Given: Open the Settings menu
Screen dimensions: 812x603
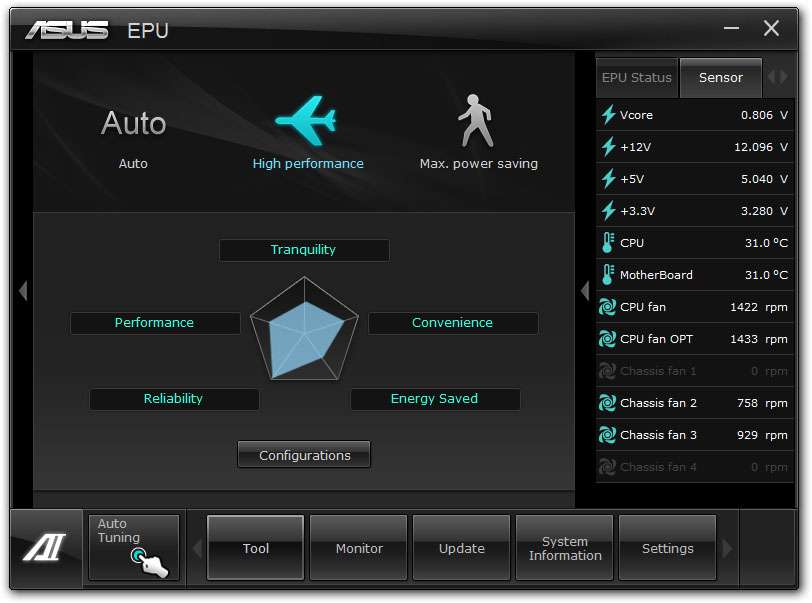Looking at the screenshot, I should tap(668, 548).
